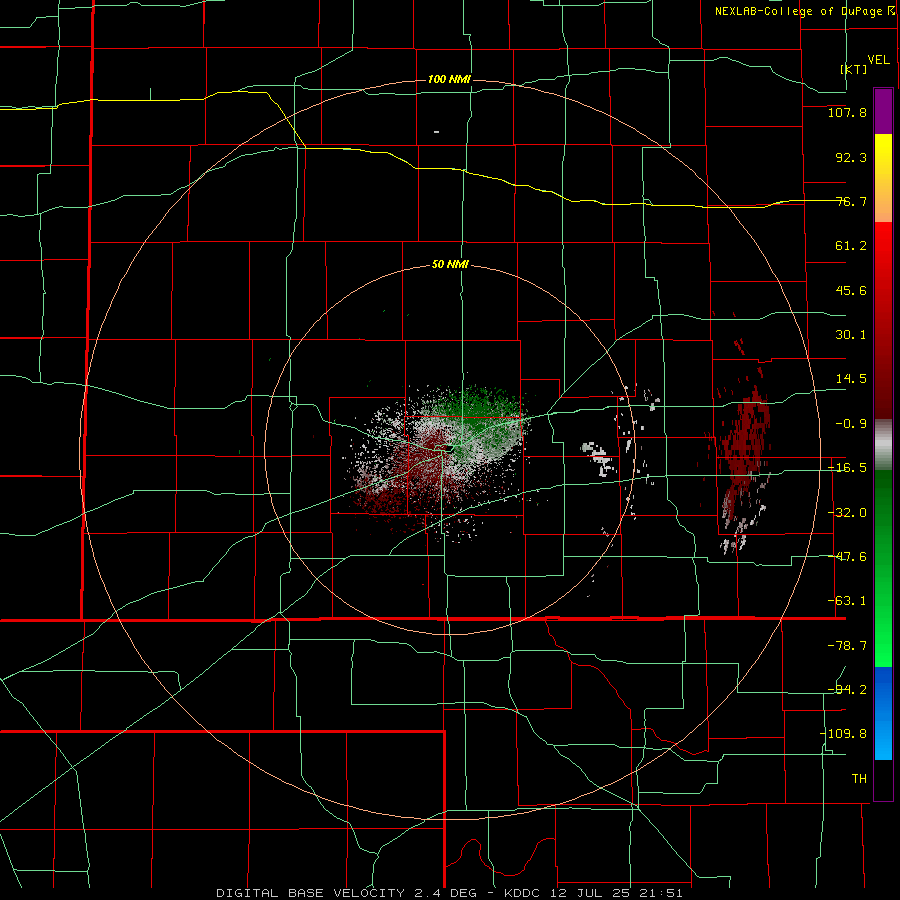Click the TH label beside color bar
Viewport: 900px width, 900px height.
(859, 778)
